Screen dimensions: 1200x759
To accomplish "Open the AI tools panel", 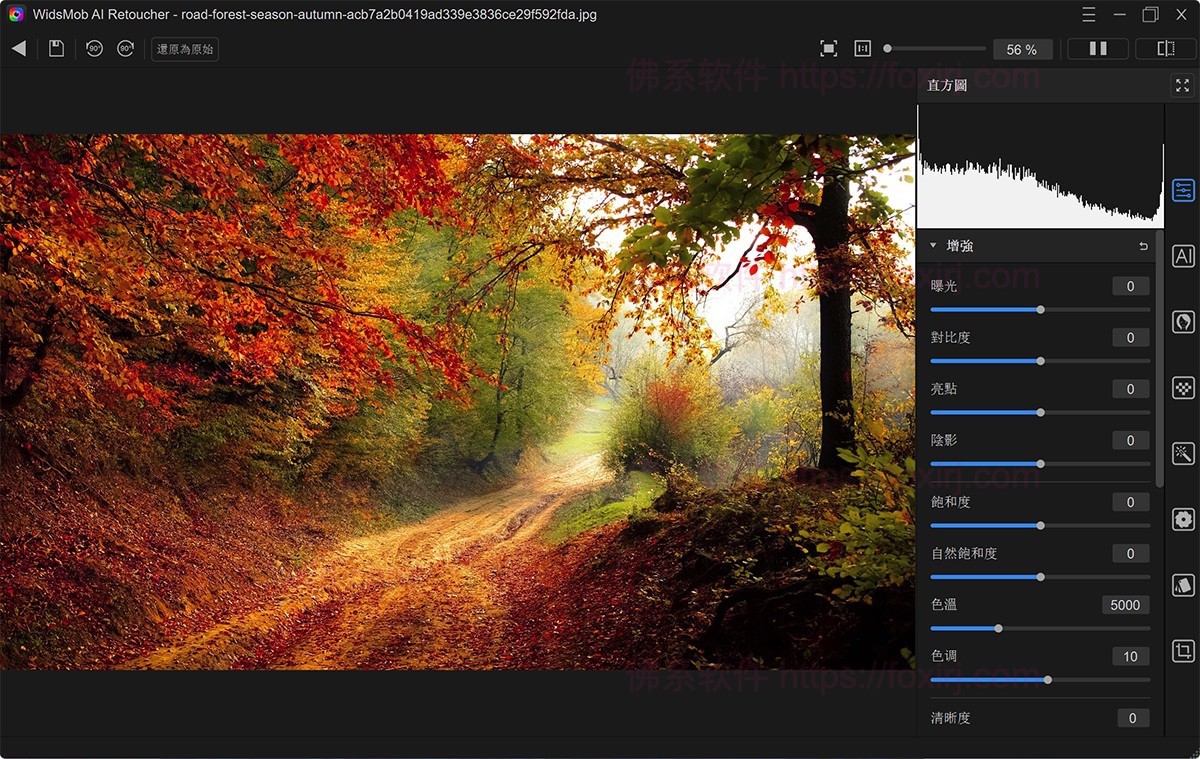I will pos(1183,256).
